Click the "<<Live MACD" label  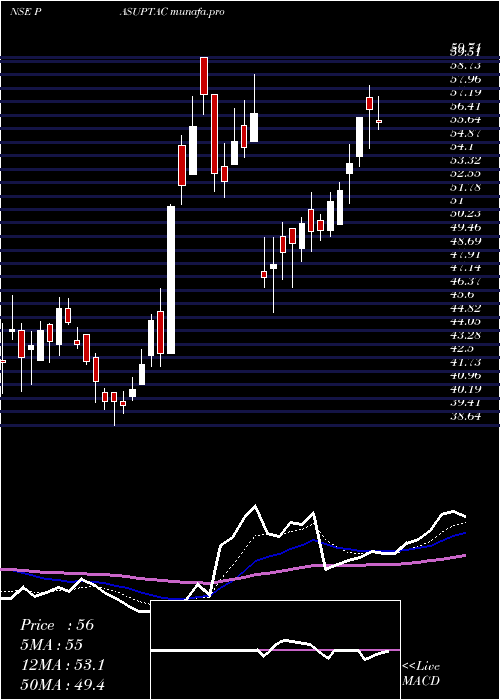[x=421, y=673]
